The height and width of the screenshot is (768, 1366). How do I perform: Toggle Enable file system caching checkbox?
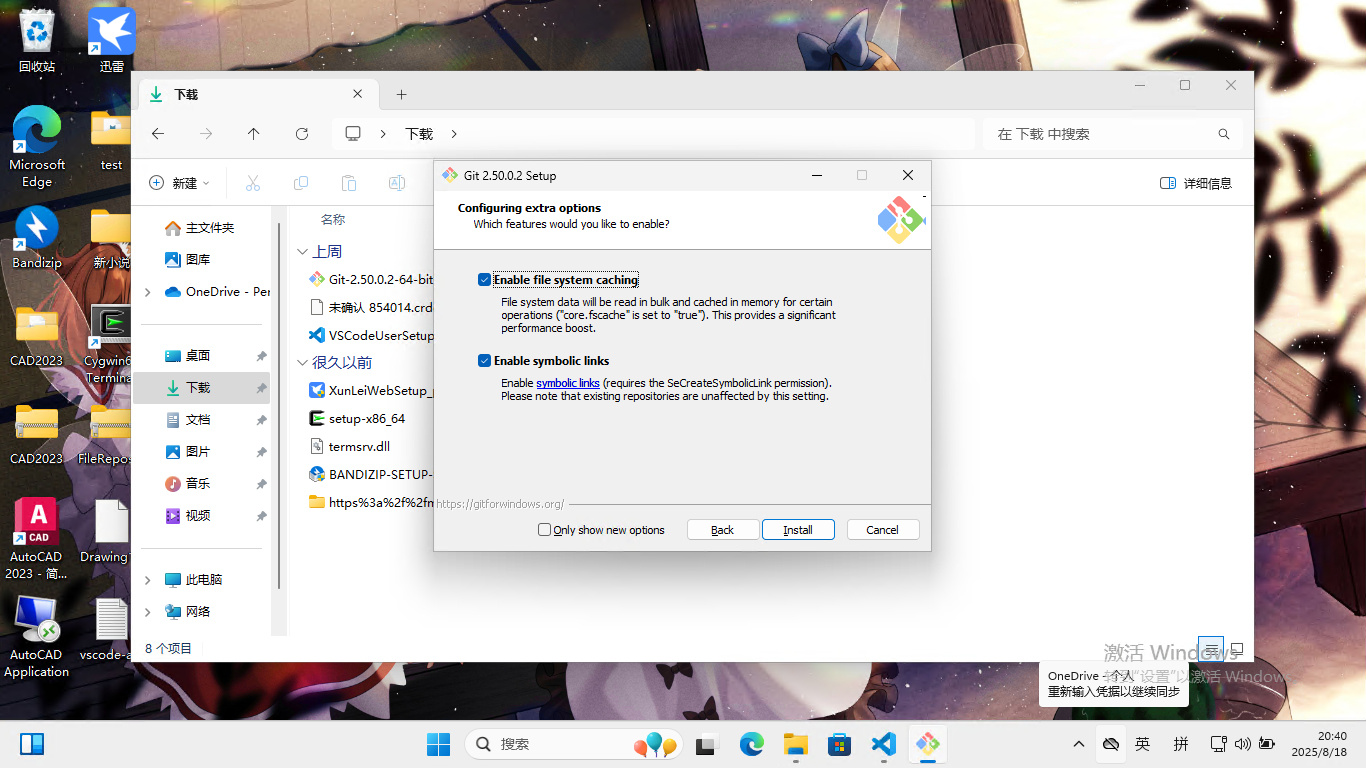click(x=485, y=280)
